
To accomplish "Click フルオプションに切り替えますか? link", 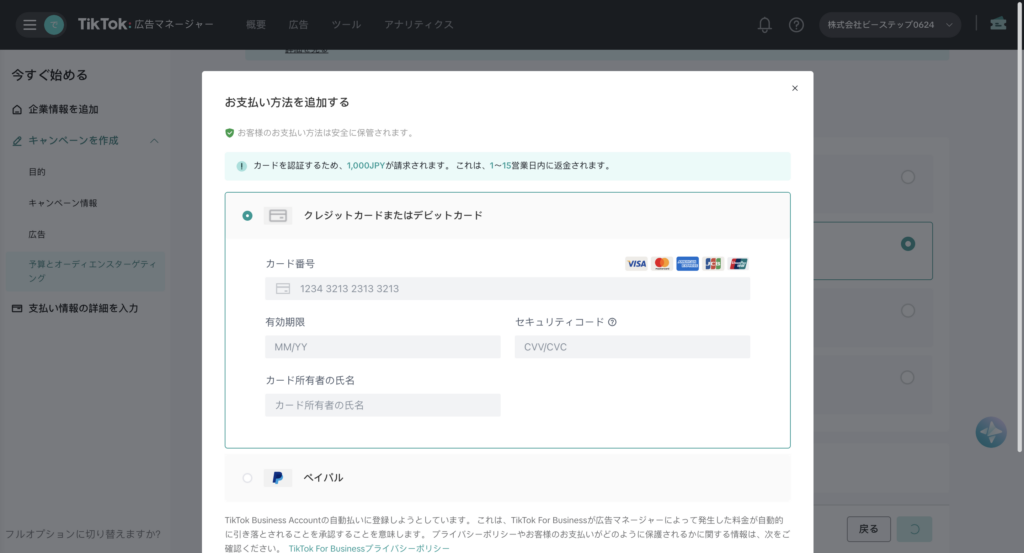I will (x=83, y=534).
